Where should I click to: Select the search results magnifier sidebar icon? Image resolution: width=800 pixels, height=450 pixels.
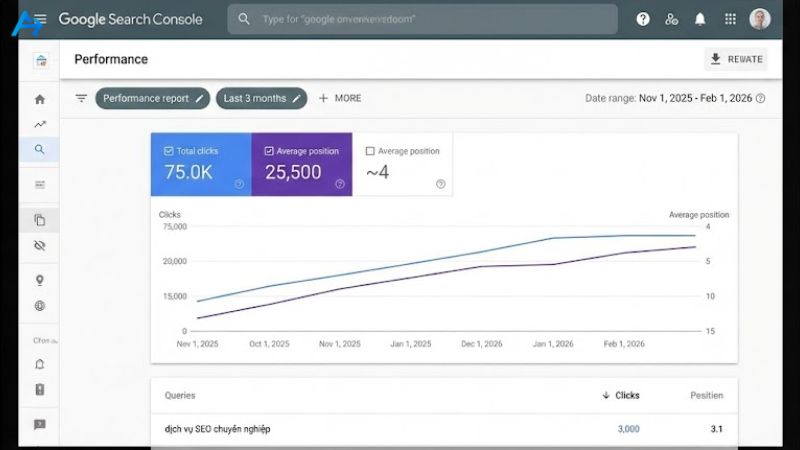[39, 149]
